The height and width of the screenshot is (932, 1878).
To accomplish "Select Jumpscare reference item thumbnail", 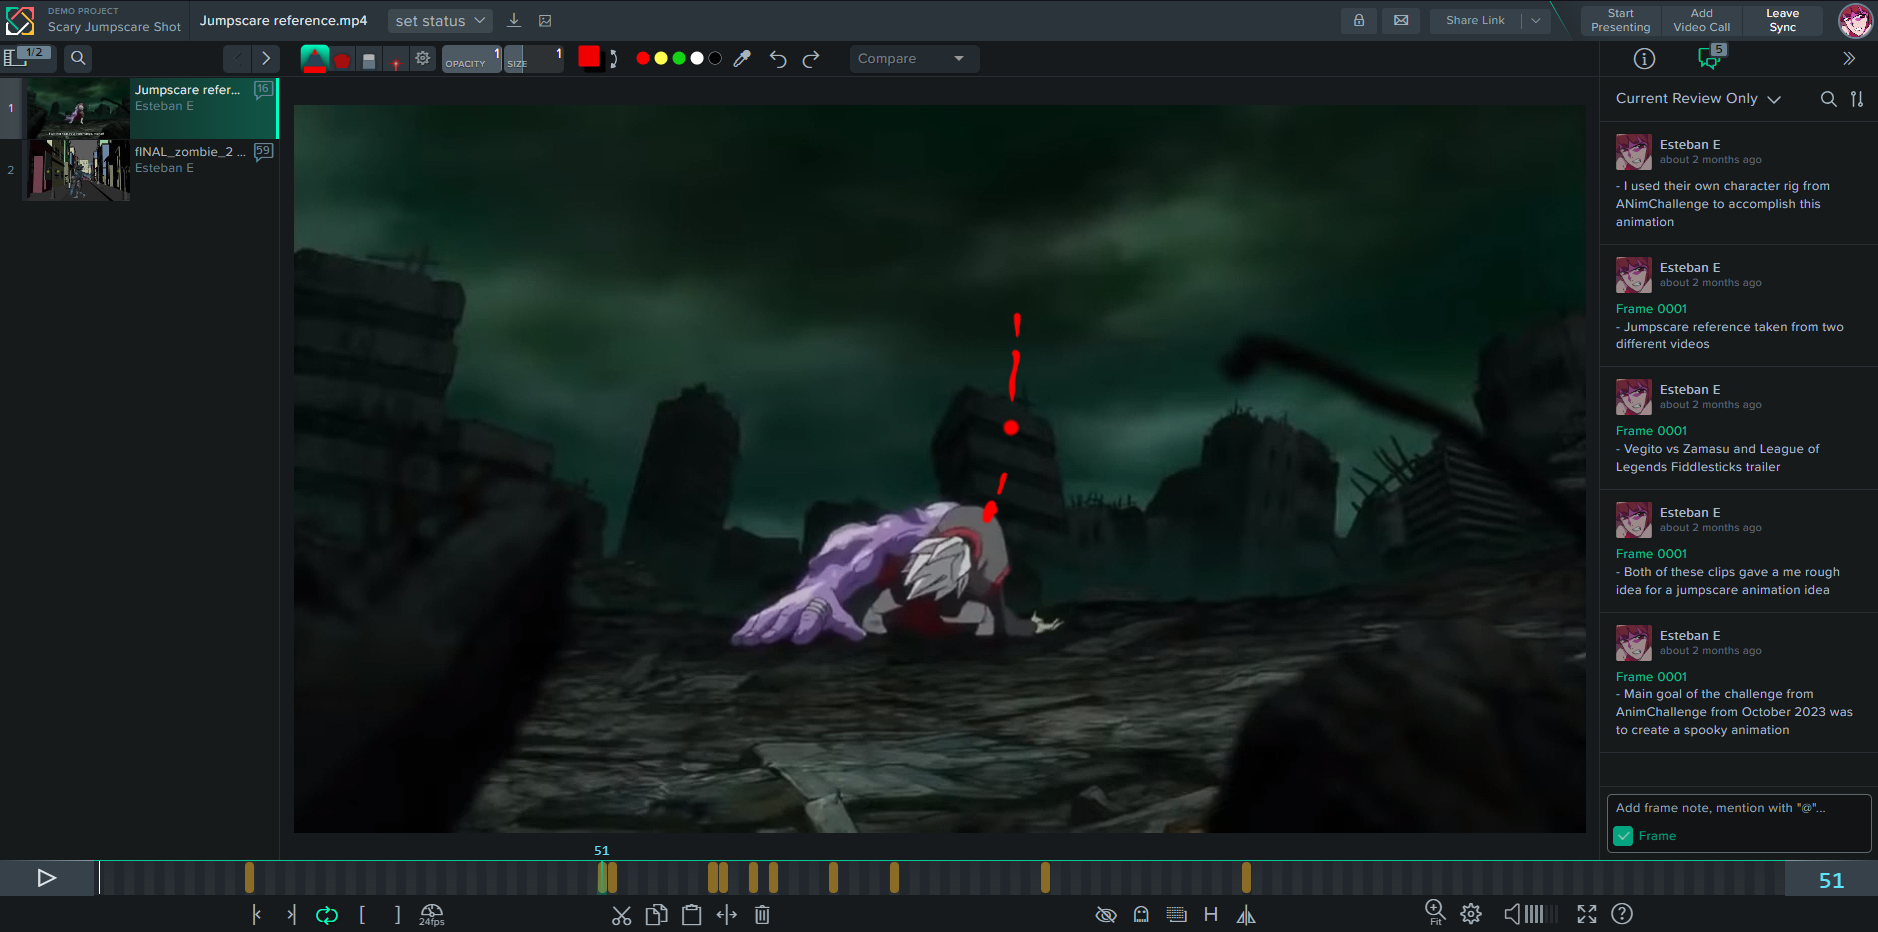I will [x=78, y=108].
